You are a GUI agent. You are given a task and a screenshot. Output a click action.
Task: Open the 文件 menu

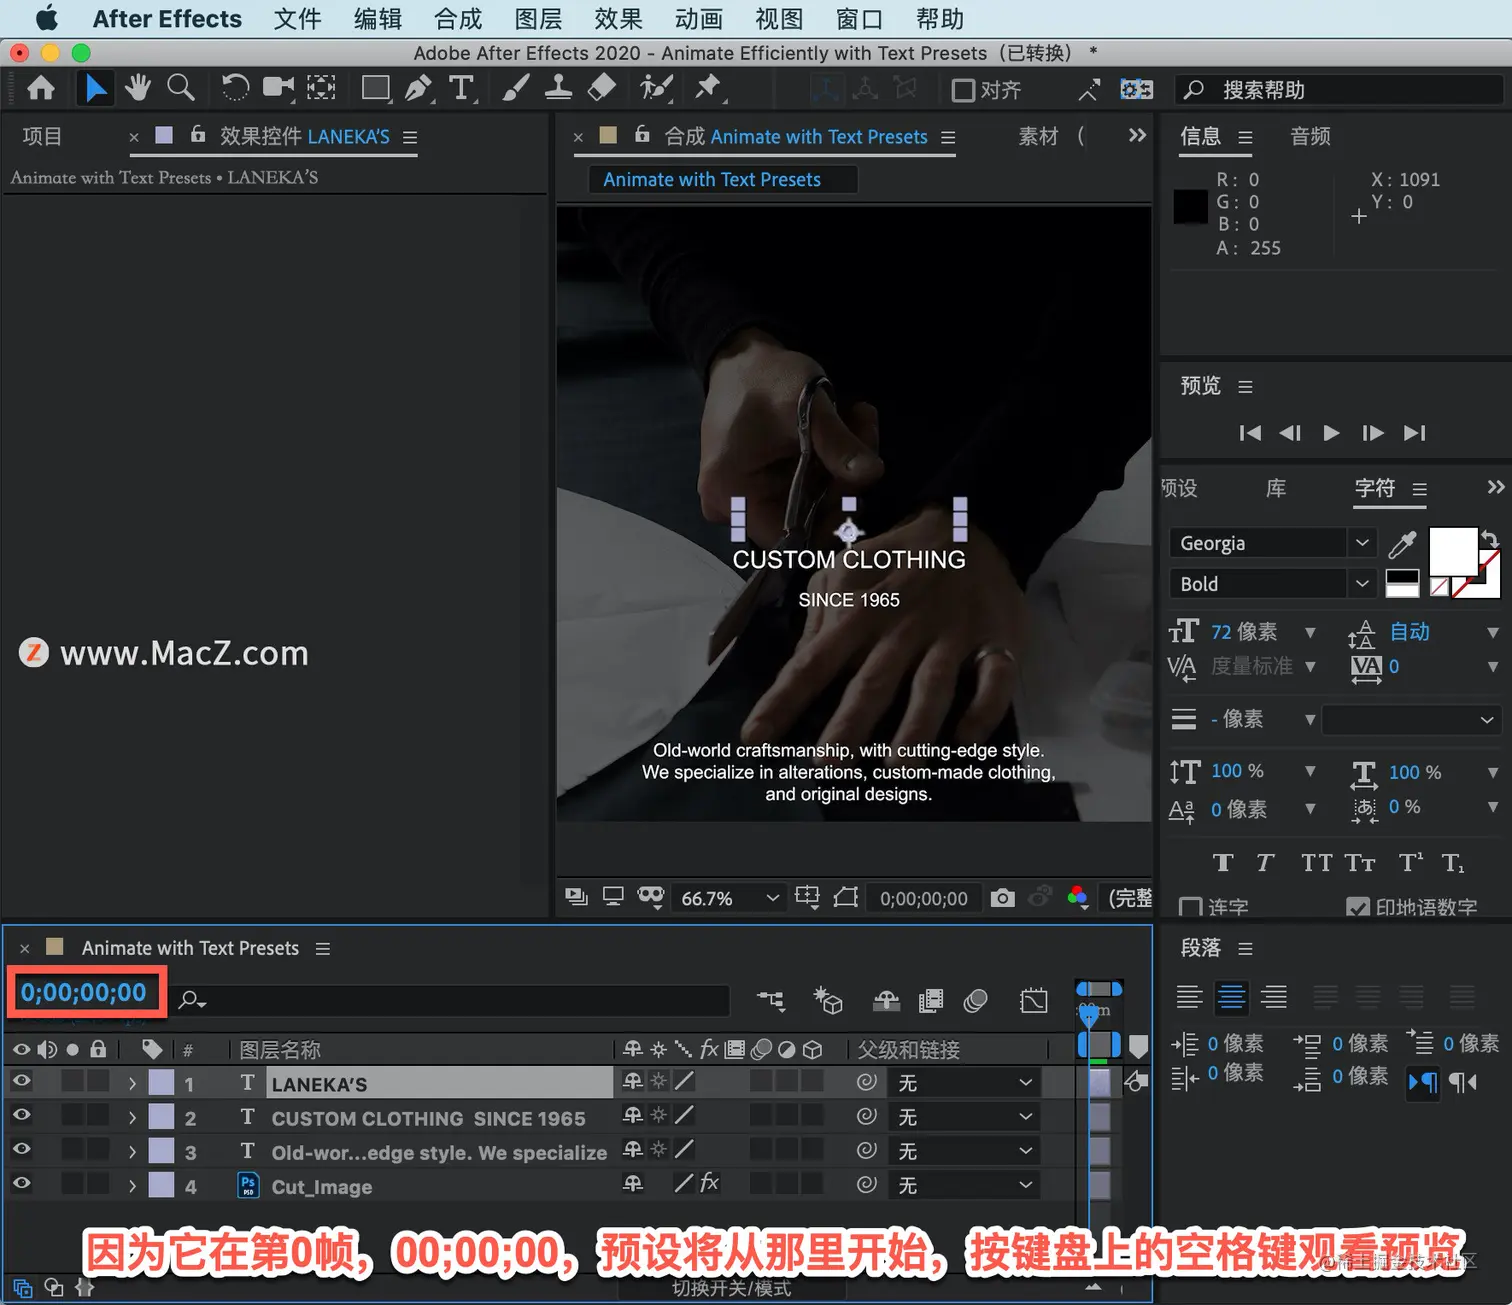[297, 19]
